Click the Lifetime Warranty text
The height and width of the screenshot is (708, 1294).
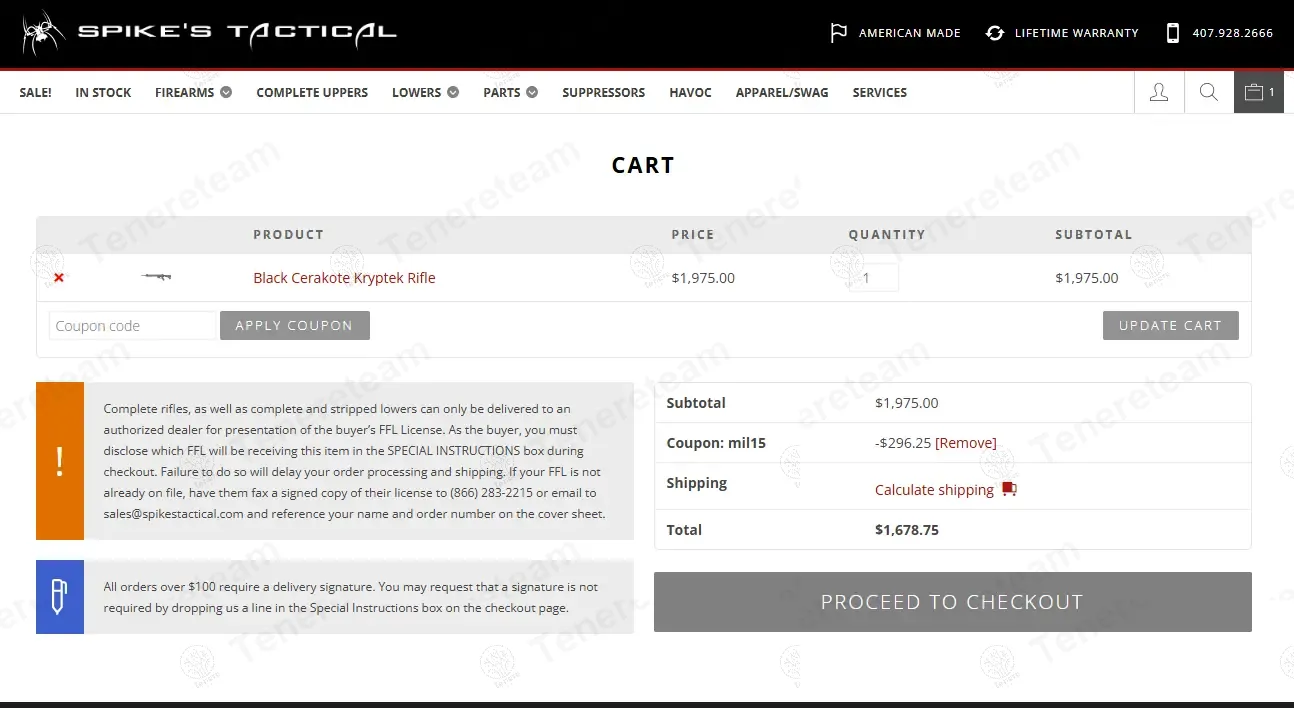[1077, 33]
